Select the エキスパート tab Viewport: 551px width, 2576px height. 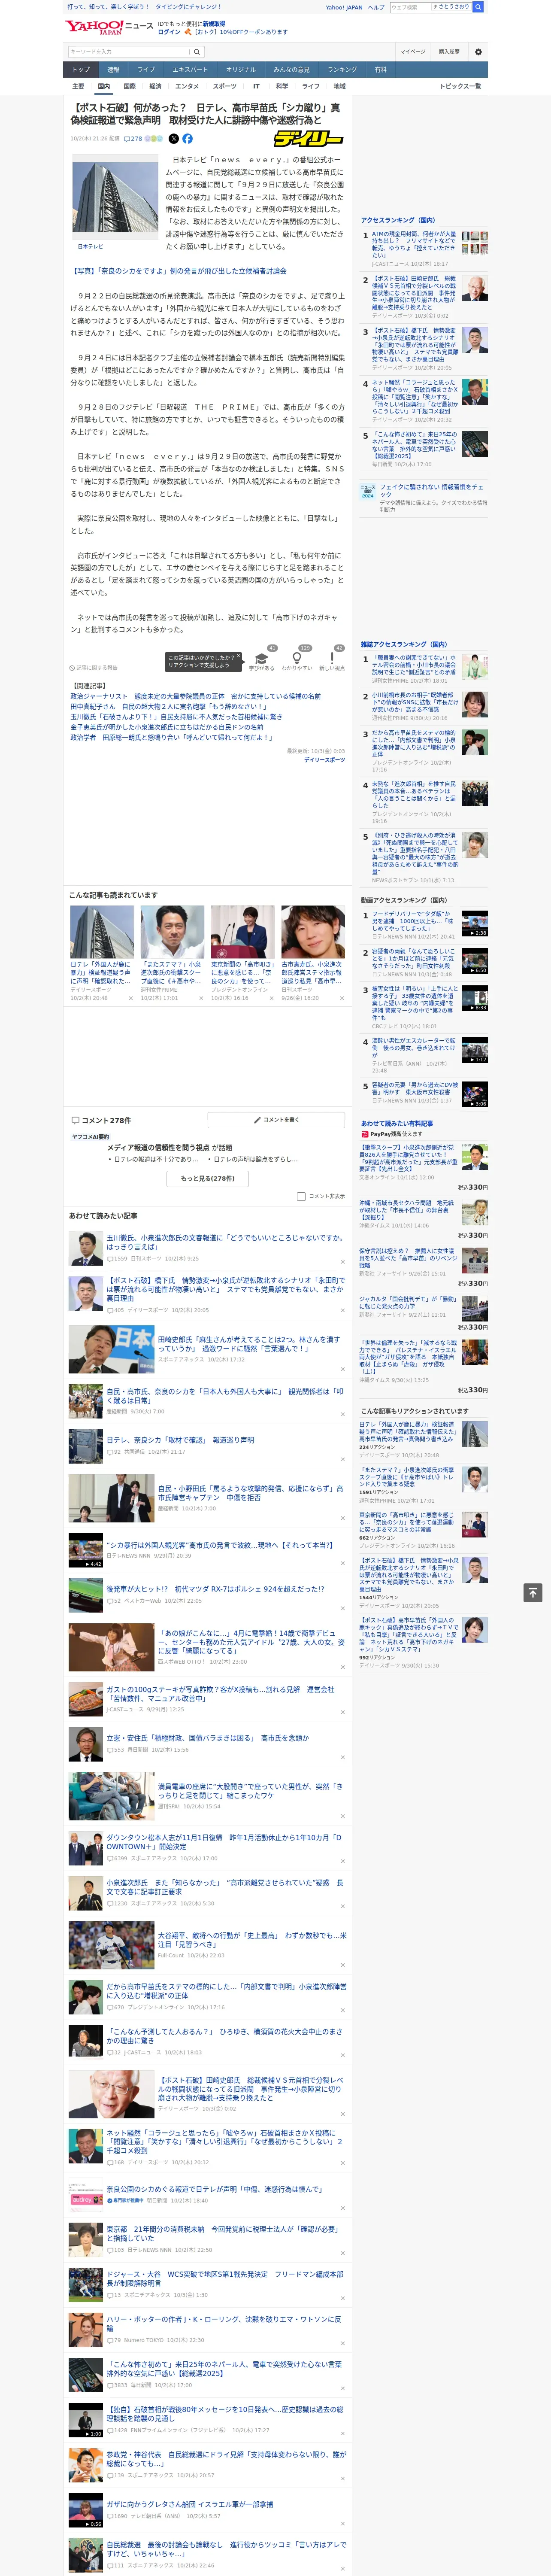click(x=190, y=70)
